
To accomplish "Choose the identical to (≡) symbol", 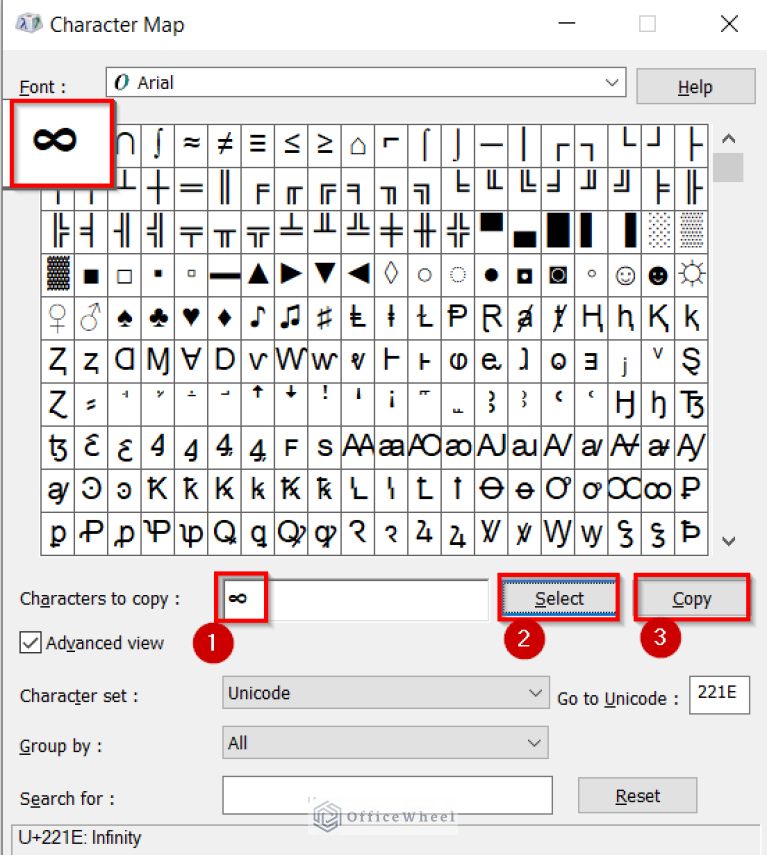I will click(258, 145).
